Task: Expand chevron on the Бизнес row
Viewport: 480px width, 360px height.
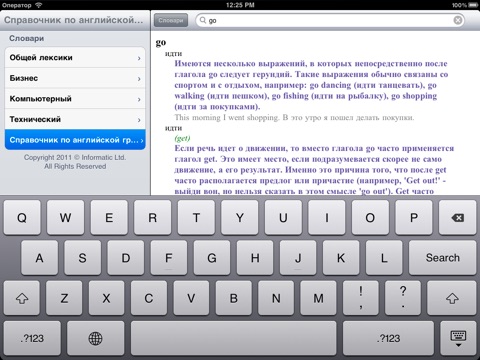Action: 139,79
